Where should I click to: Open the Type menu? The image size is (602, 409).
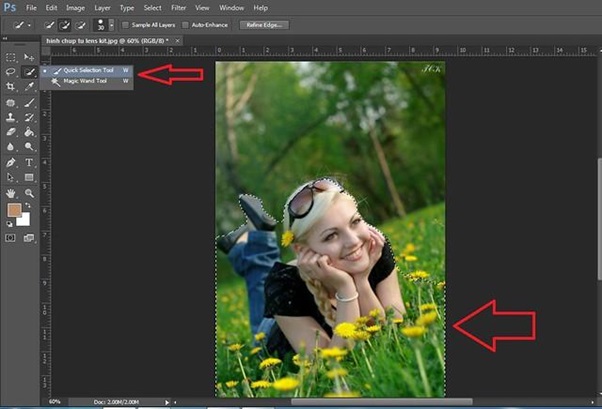127,8
